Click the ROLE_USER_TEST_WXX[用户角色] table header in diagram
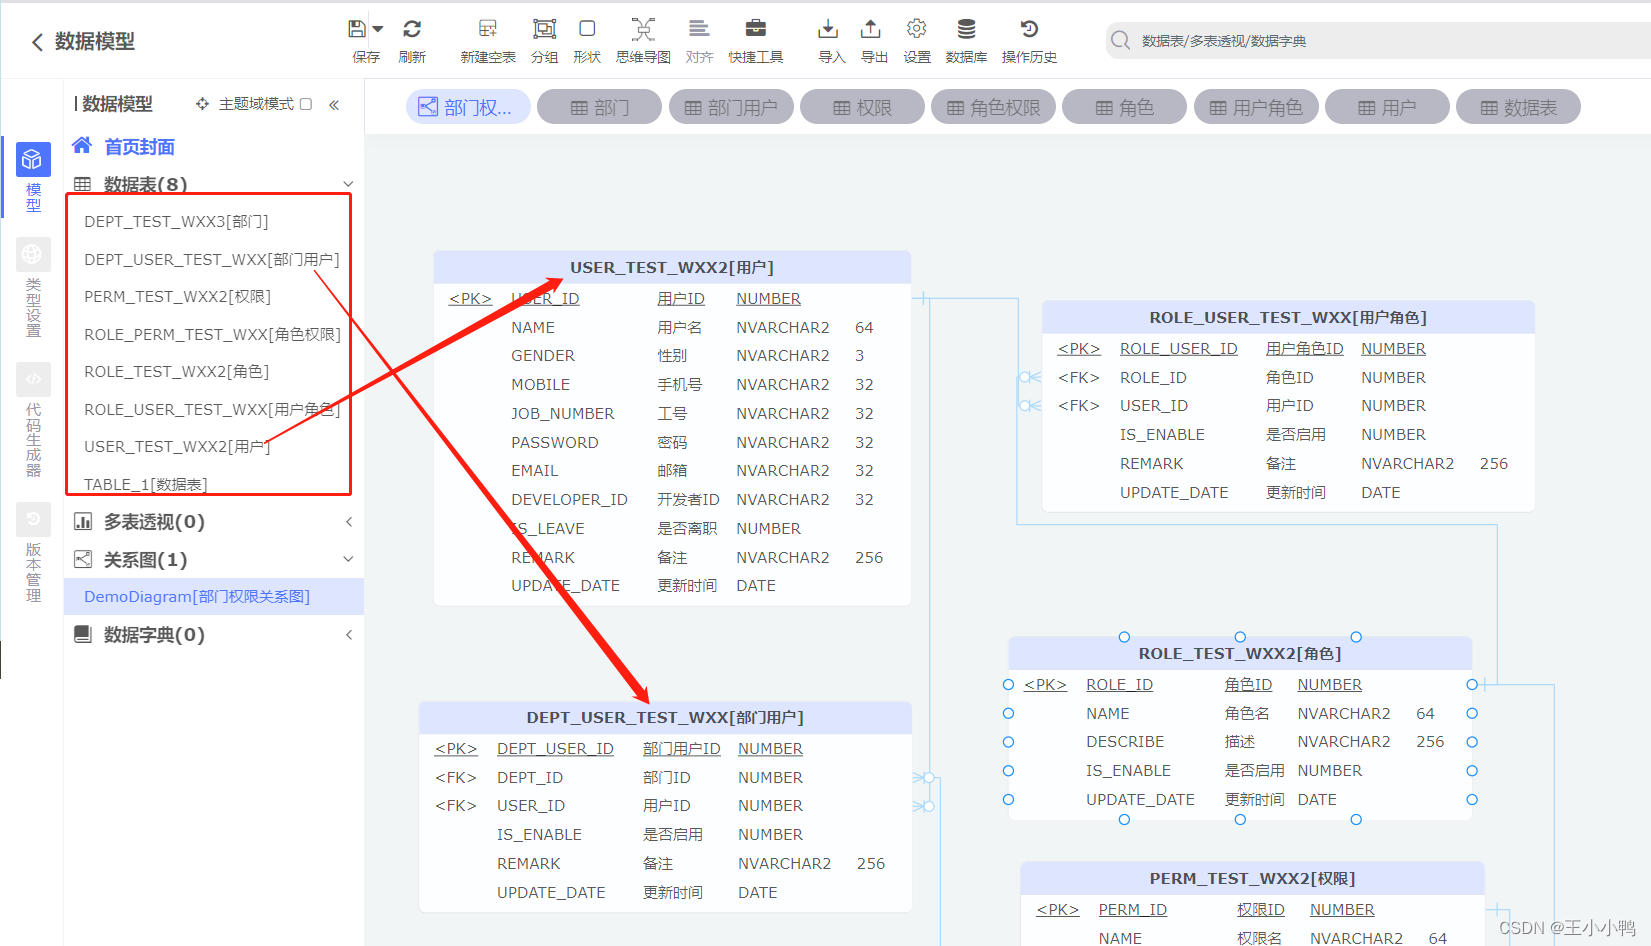 1288,318
